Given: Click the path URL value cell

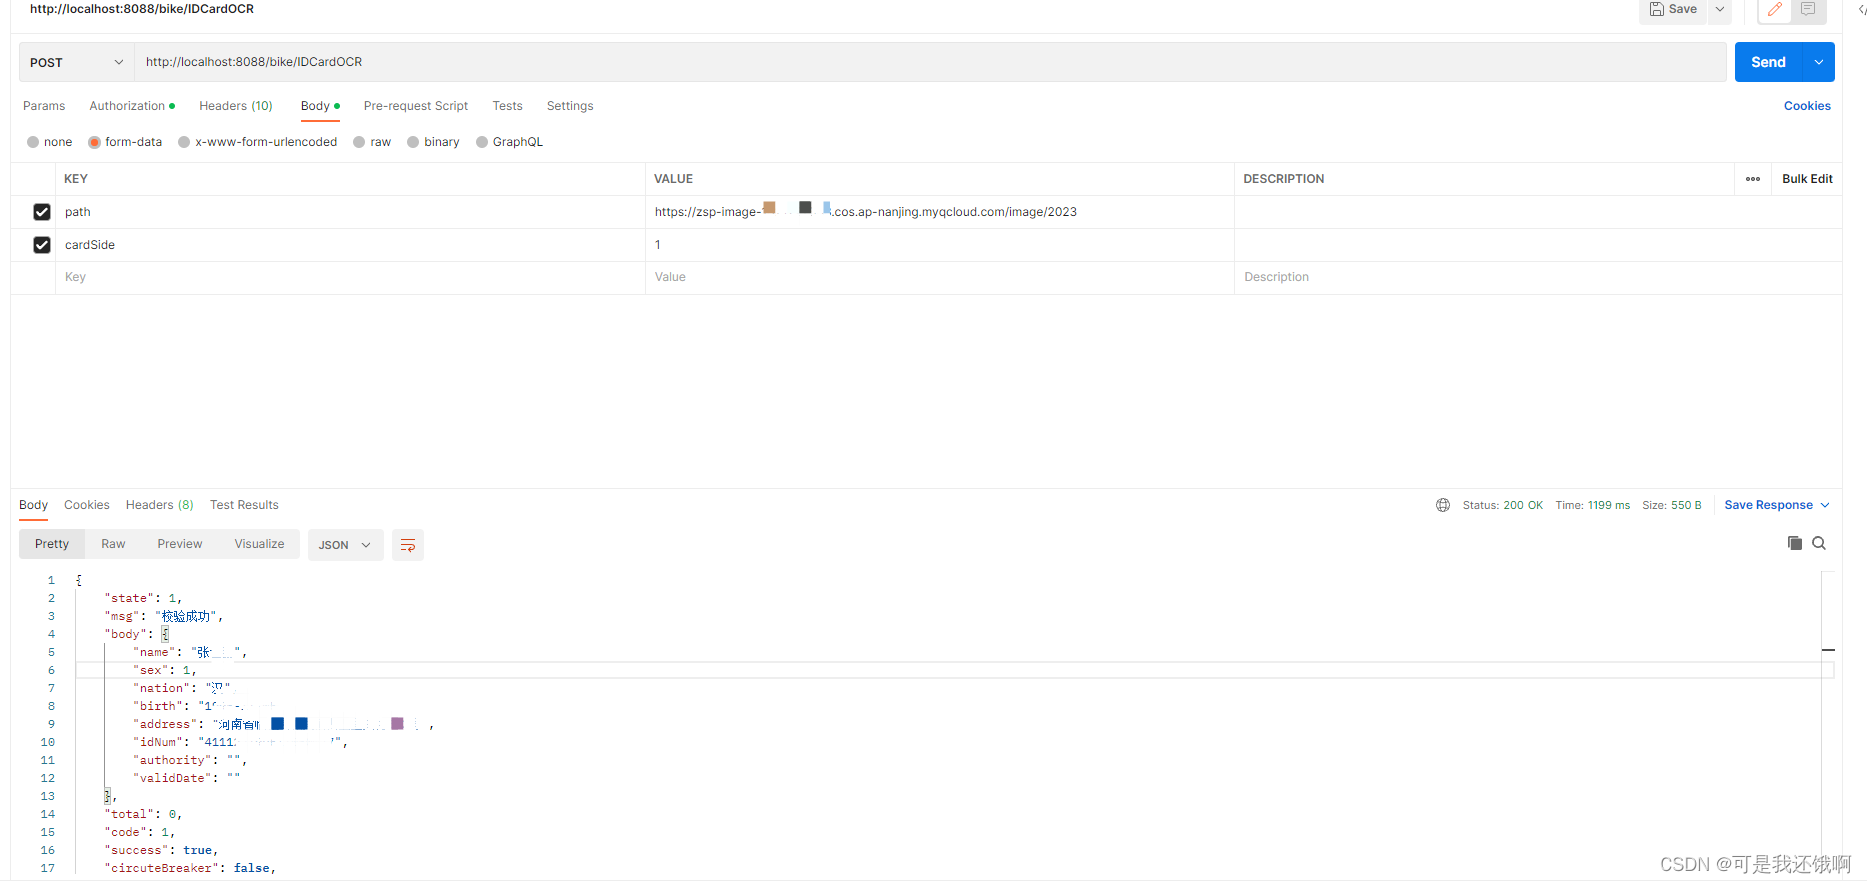Looking at the screenshot, I should [940, 212].
